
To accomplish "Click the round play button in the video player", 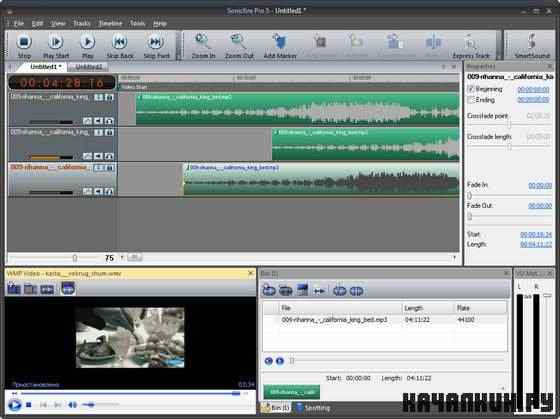I will [x=14, y=405].
